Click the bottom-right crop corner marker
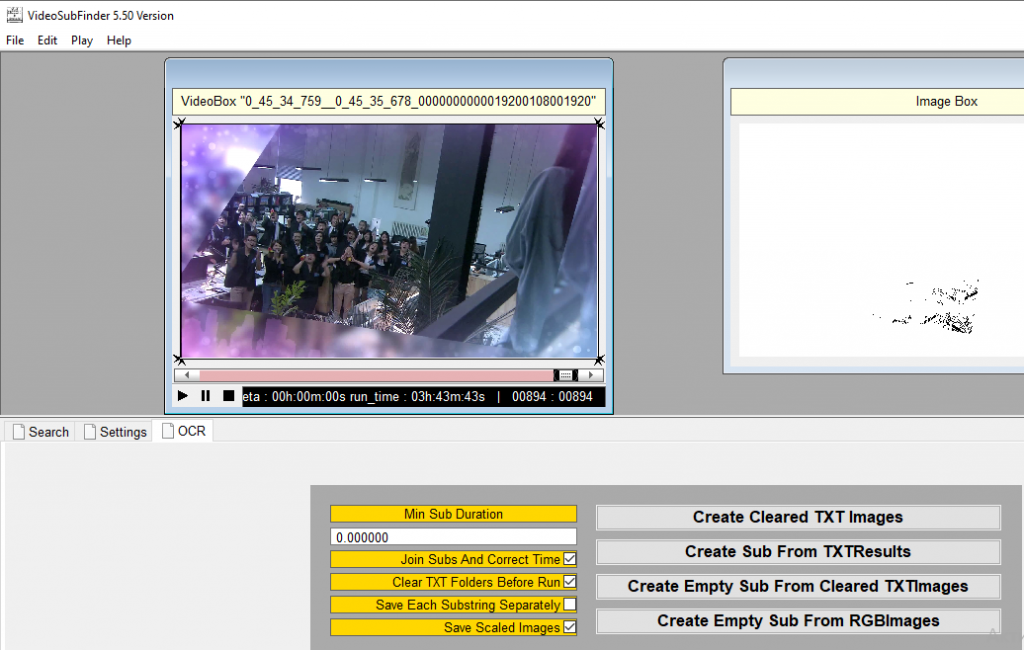This screenshot has height=650, width=1024. coord(599,359)
